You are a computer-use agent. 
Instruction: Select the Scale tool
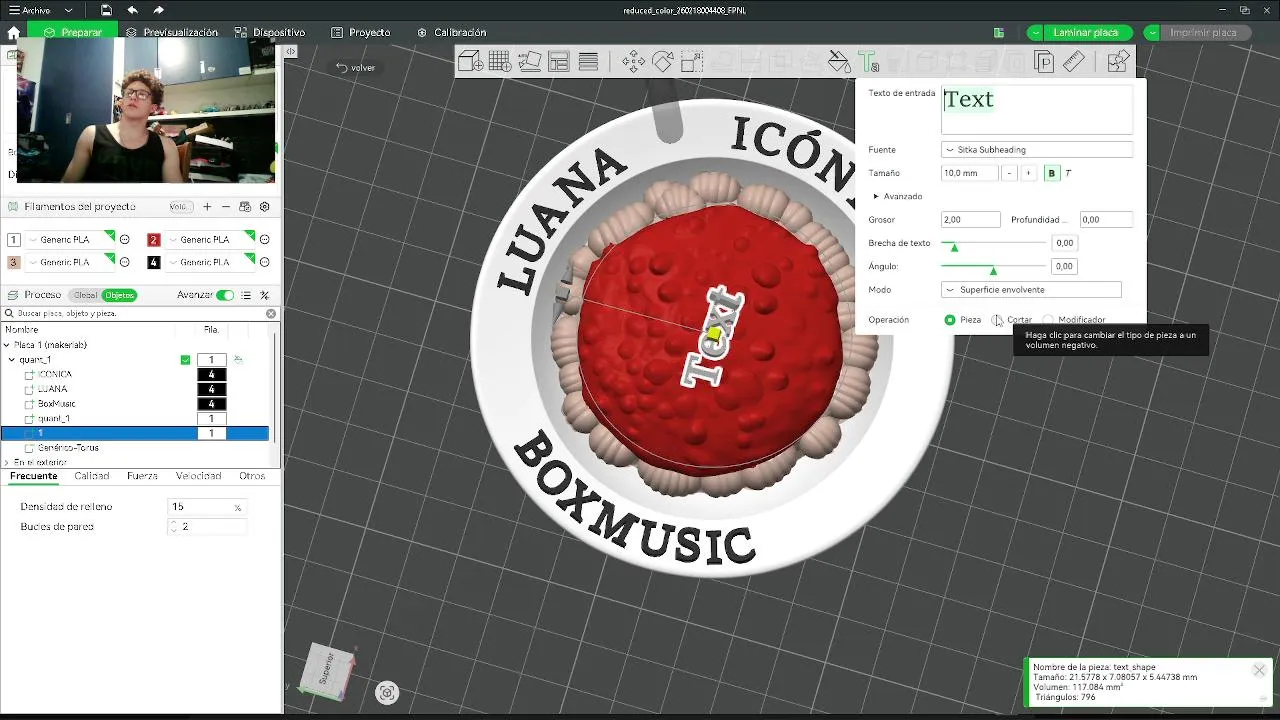692,62
